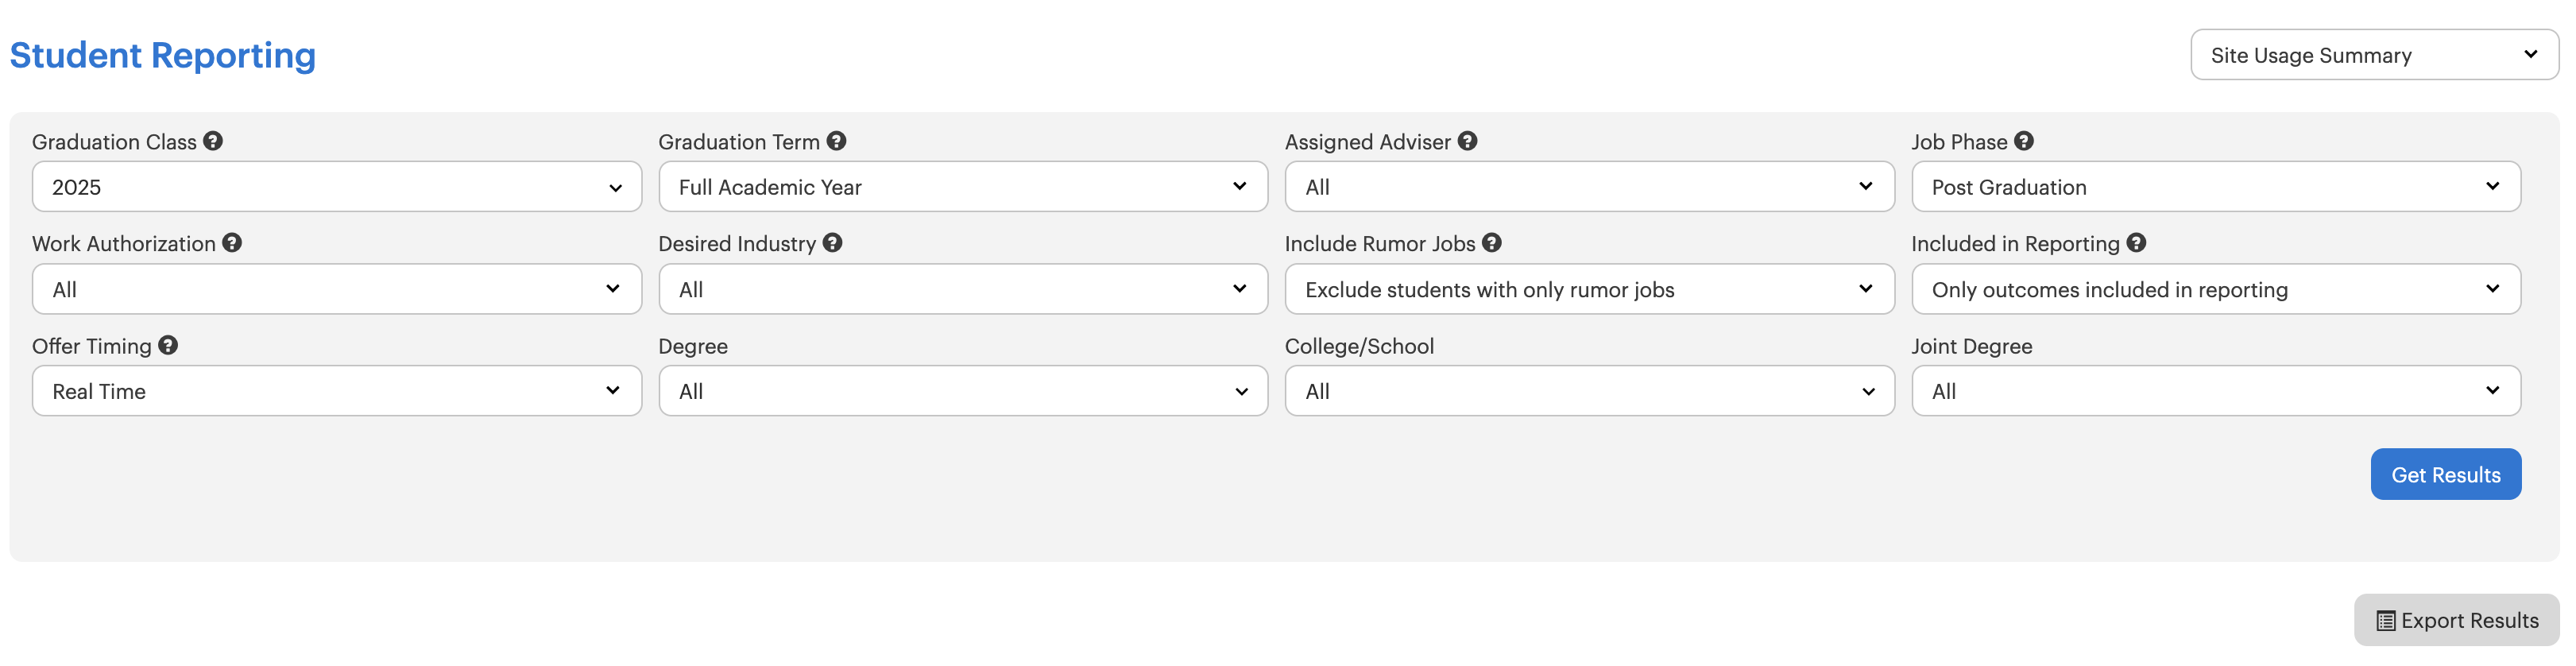2576x666 pixels.
Task: Click the Offer Timing help icon
Action: click(168, 345)
